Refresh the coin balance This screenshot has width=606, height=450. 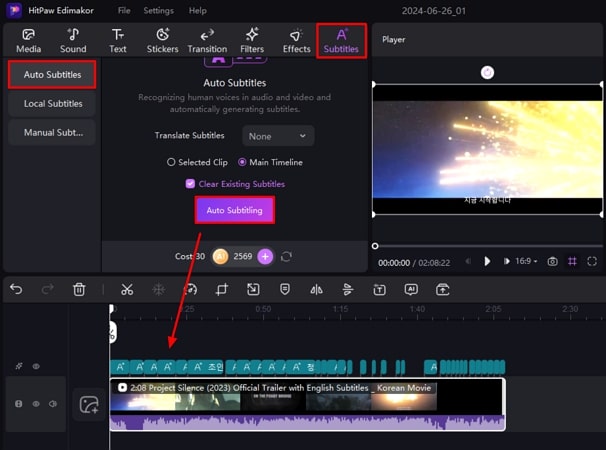[286, 256]
